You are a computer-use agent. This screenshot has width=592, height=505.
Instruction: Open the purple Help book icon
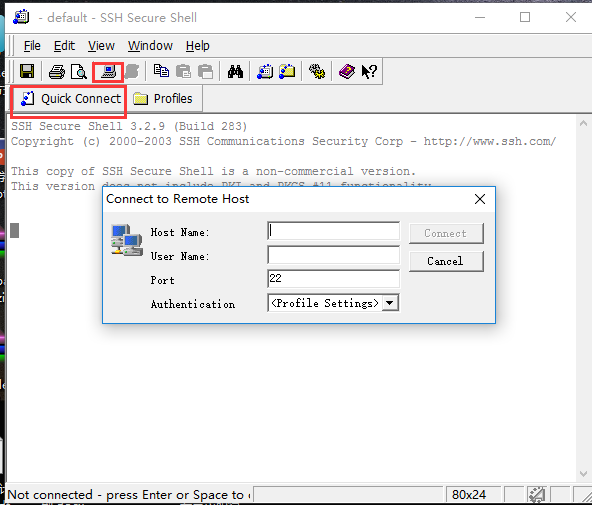click(347, 71)
